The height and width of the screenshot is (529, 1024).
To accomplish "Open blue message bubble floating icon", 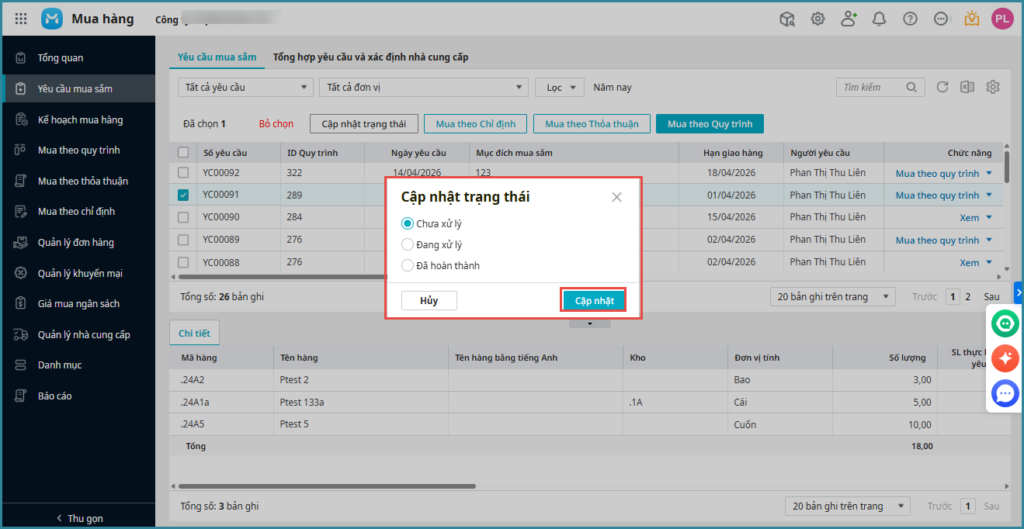I will click(x=1005, y=393).
